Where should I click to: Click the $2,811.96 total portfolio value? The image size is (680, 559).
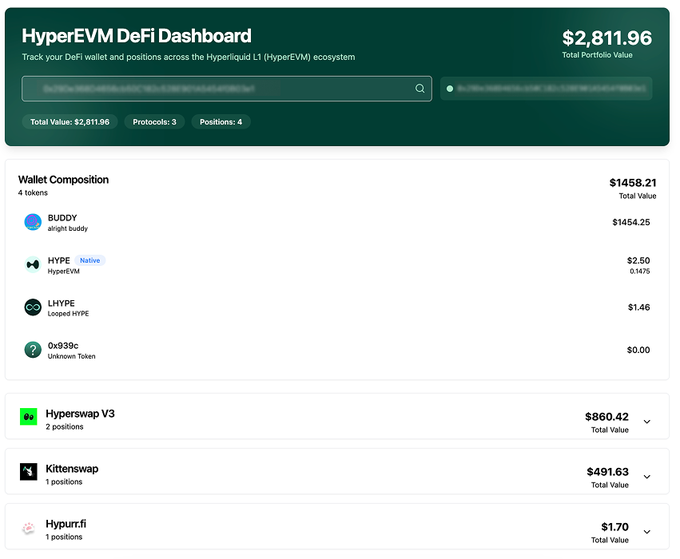[607, 38]
